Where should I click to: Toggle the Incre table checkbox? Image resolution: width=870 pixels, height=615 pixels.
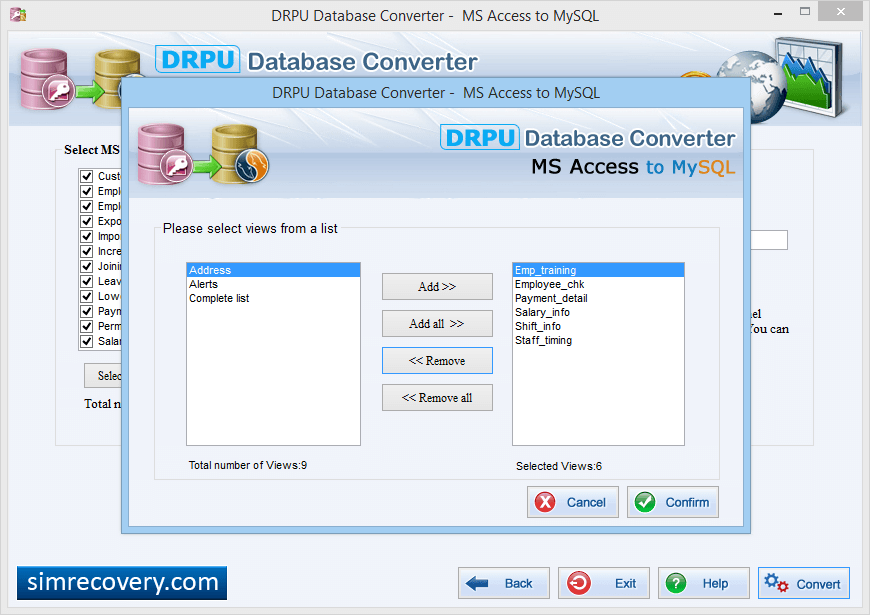(87, 251)
